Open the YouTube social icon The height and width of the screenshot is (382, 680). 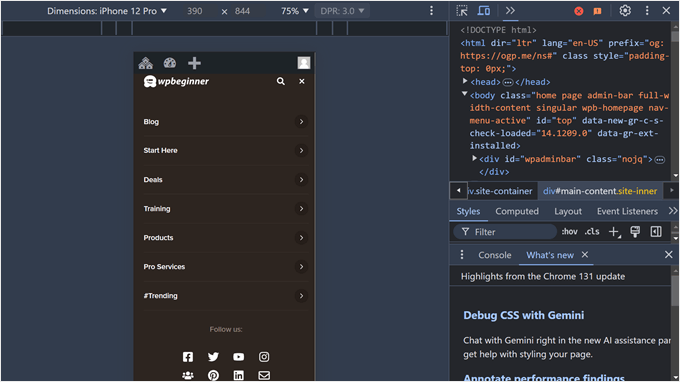click(x=239, y=357)
